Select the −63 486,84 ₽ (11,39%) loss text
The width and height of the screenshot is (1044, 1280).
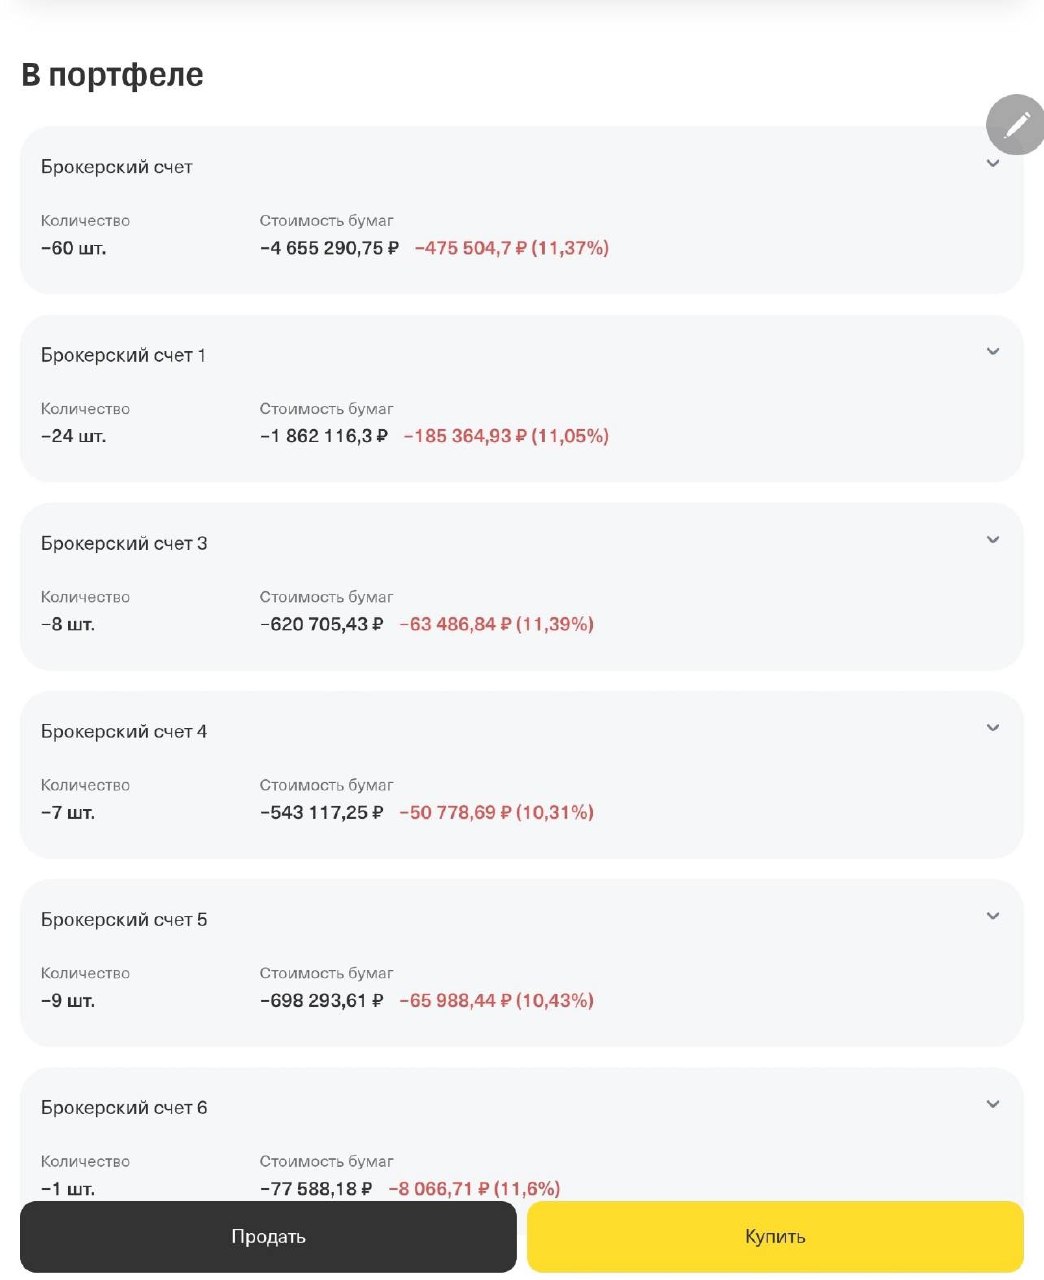tap(496, 624)
